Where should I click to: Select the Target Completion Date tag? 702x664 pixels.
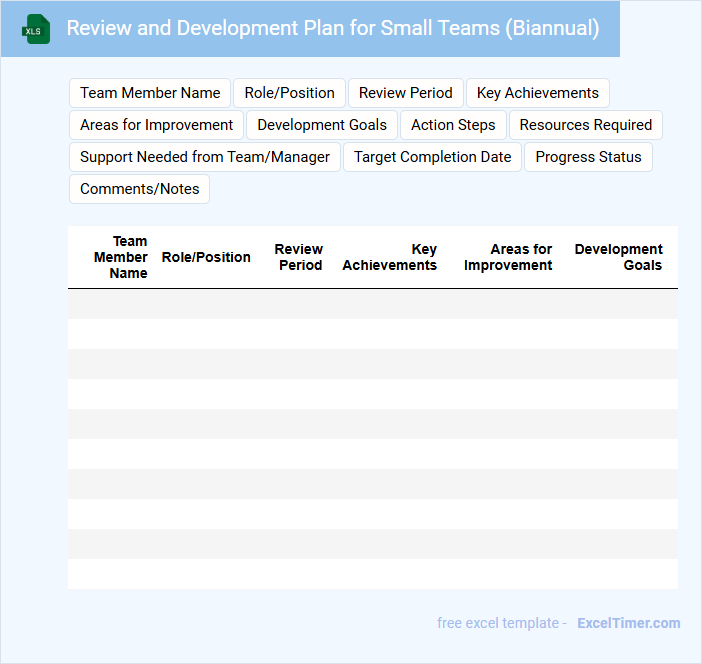coord(432,157)
